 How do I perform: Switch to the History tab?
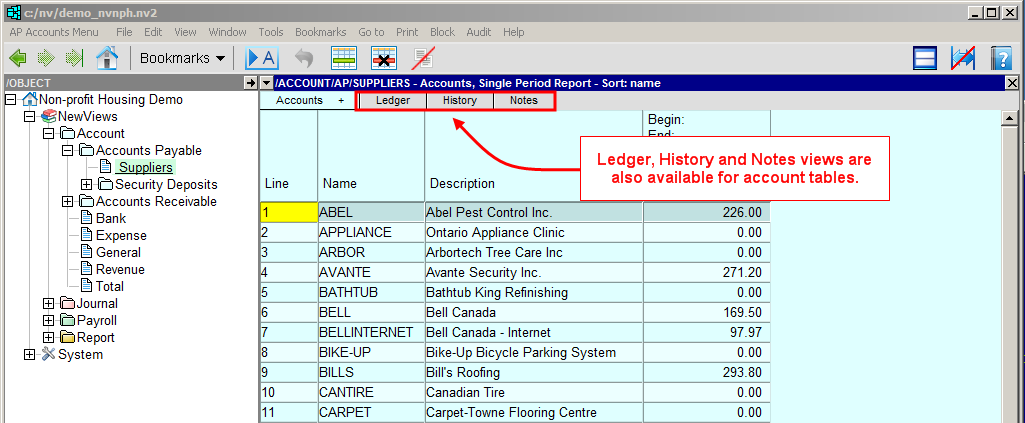460,101
